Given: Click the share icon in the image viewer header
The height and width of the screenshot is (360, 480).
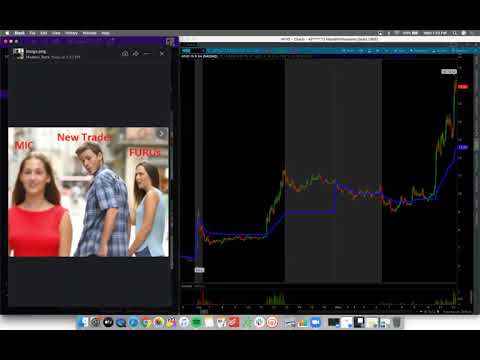Looking at the screenshot, I should click(136, 53).
